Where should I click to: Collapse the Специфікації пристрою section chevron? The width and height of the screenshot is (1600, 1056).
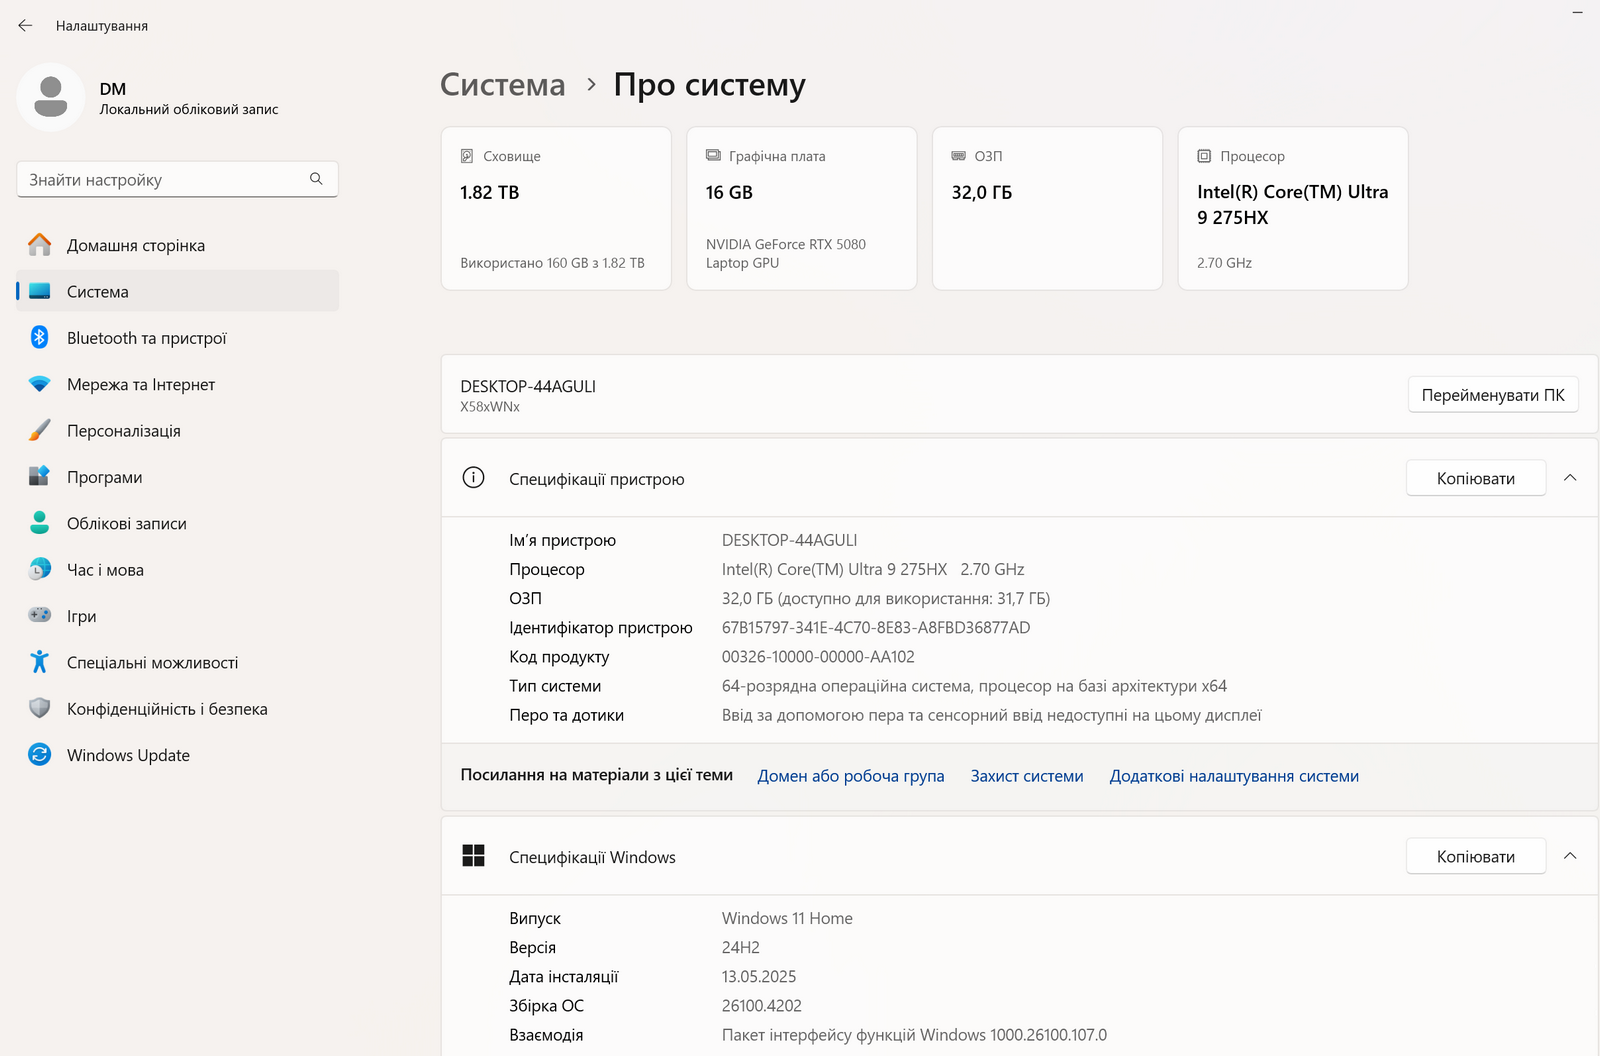[1570, 478]
